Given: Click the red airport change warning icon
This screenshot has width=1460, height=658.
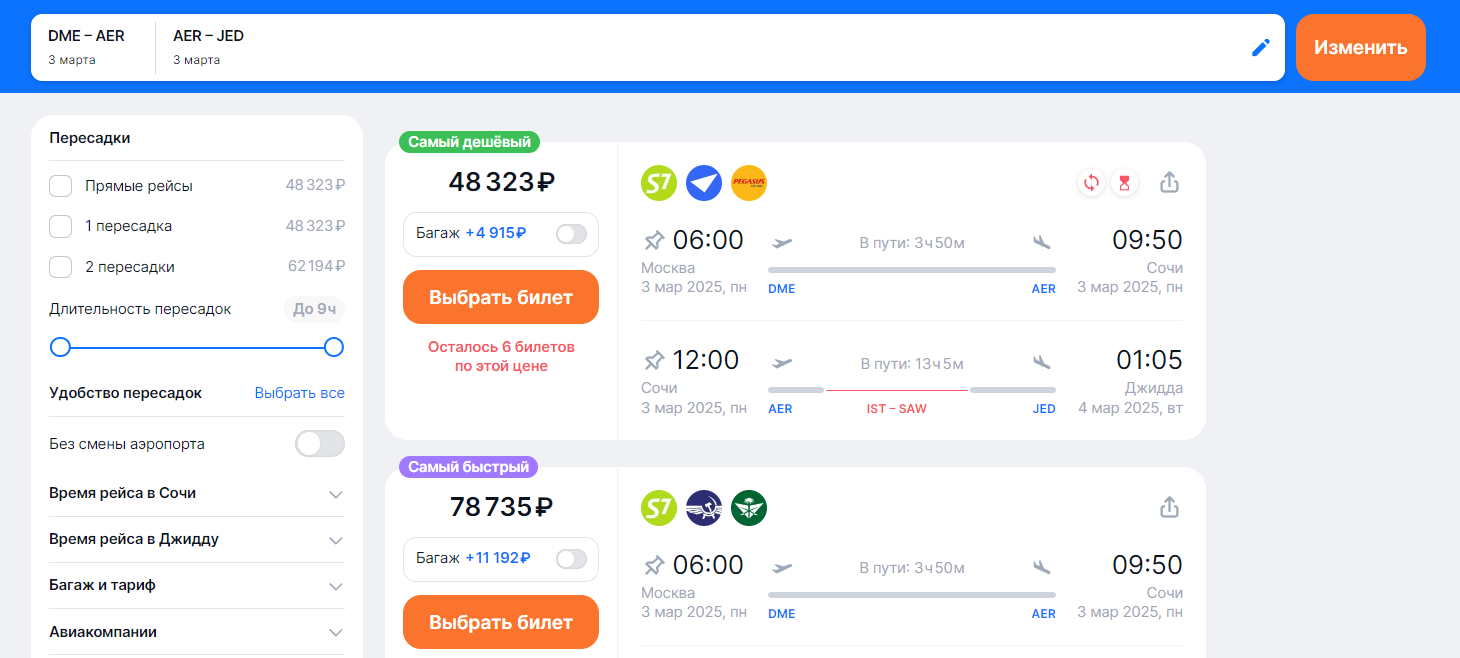Looking at the screenshot, I should click(x=1091, y=183).
